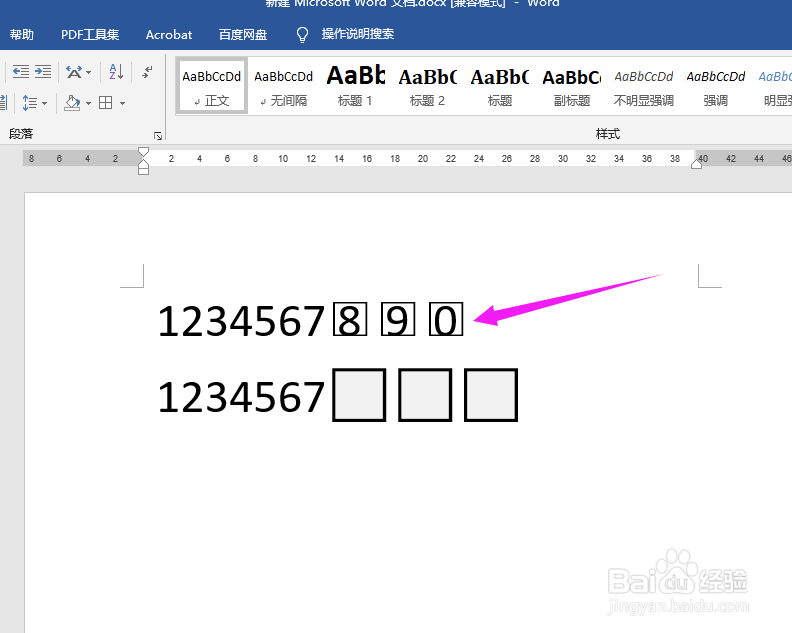Open the paragraph settings dialog launcher
Screen dimensions: 792x633
coord(158,136)
